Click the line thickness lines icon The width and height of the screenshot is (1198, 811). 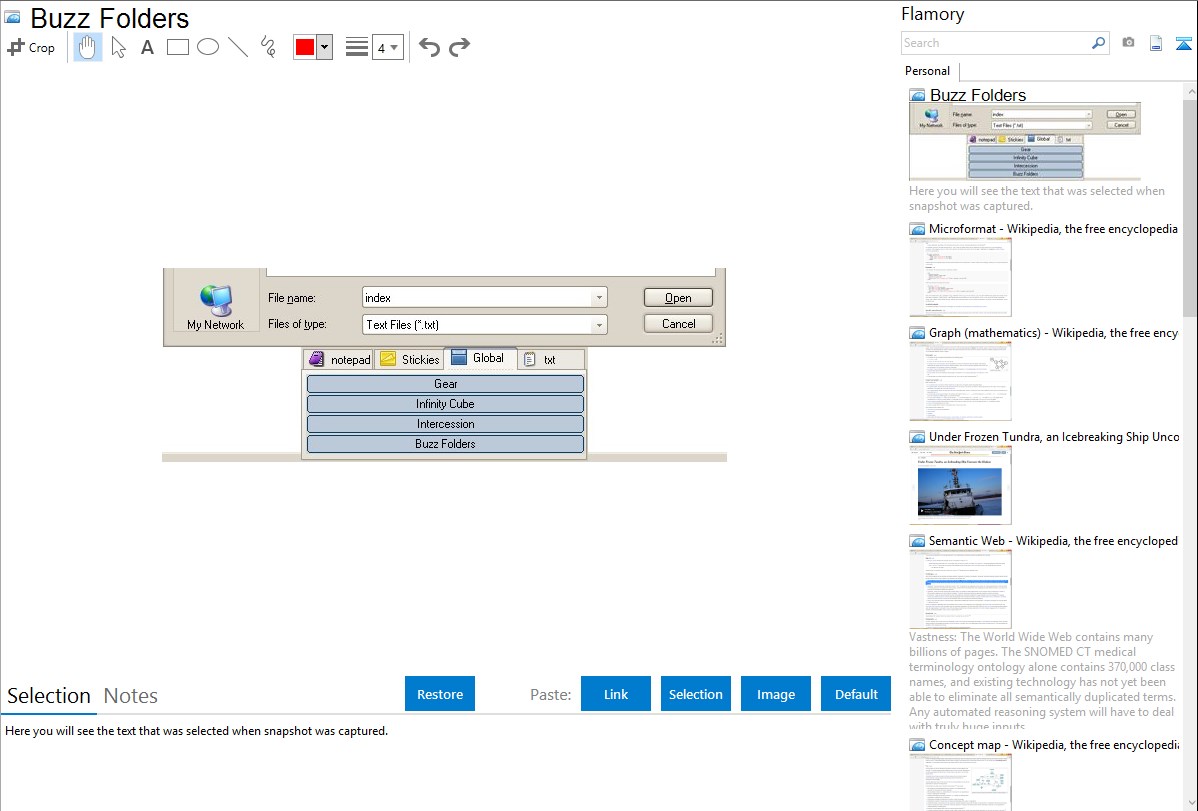[x=356, y=47]
